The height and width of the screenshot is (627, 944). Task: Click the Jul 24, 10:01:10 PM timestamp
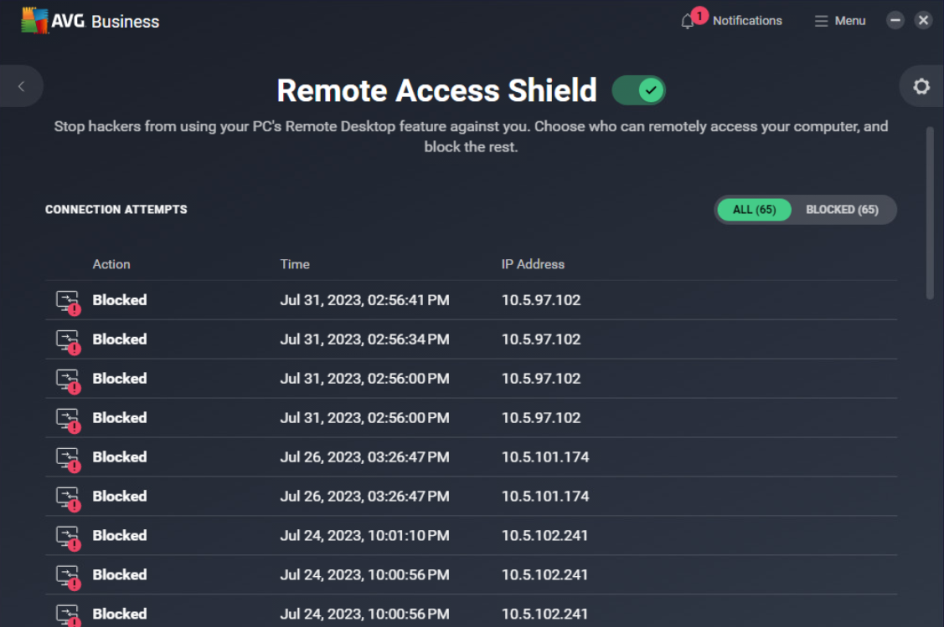coord(364,535)
